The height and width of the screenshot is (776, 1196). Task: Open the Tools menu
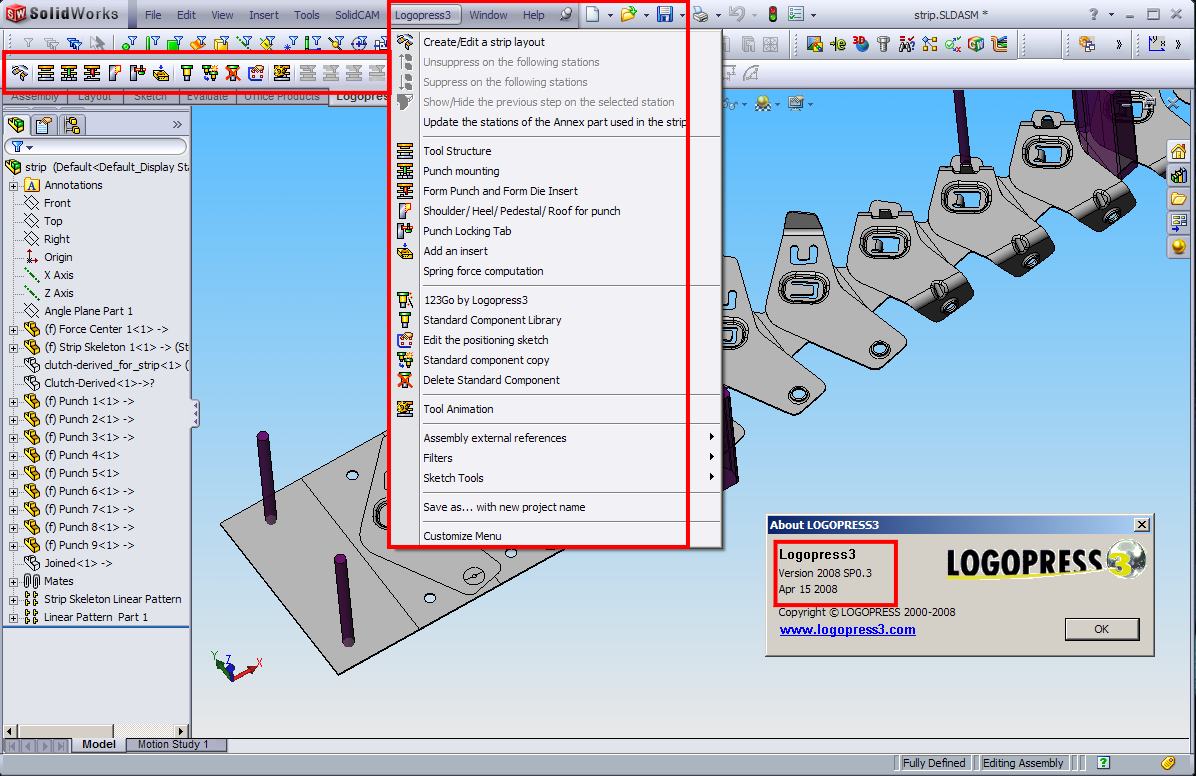click(x=307, y=14)
